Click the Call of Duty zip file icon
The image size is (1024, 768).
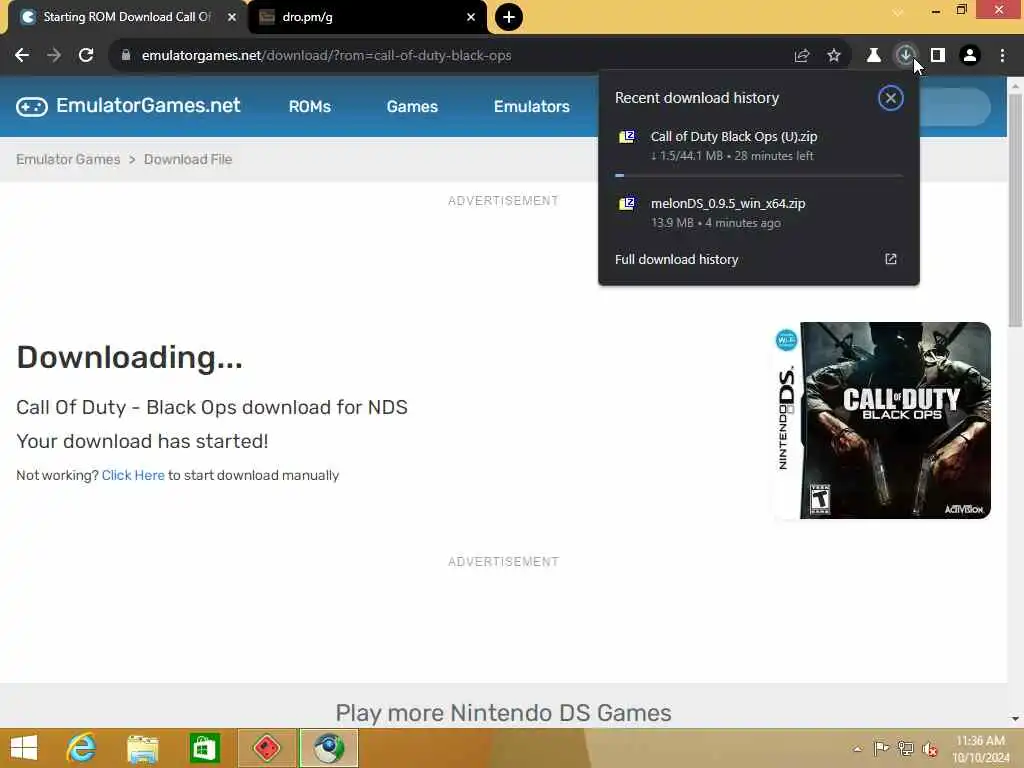click(627, 136)
